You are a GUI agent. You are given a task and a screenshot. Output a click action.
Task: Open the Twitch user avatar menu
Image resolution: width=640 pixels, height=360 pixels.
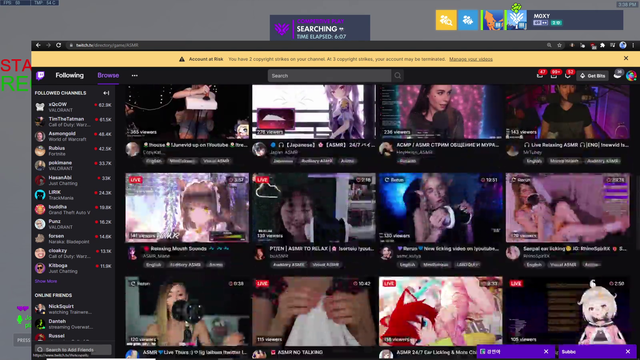coord(631,76)
